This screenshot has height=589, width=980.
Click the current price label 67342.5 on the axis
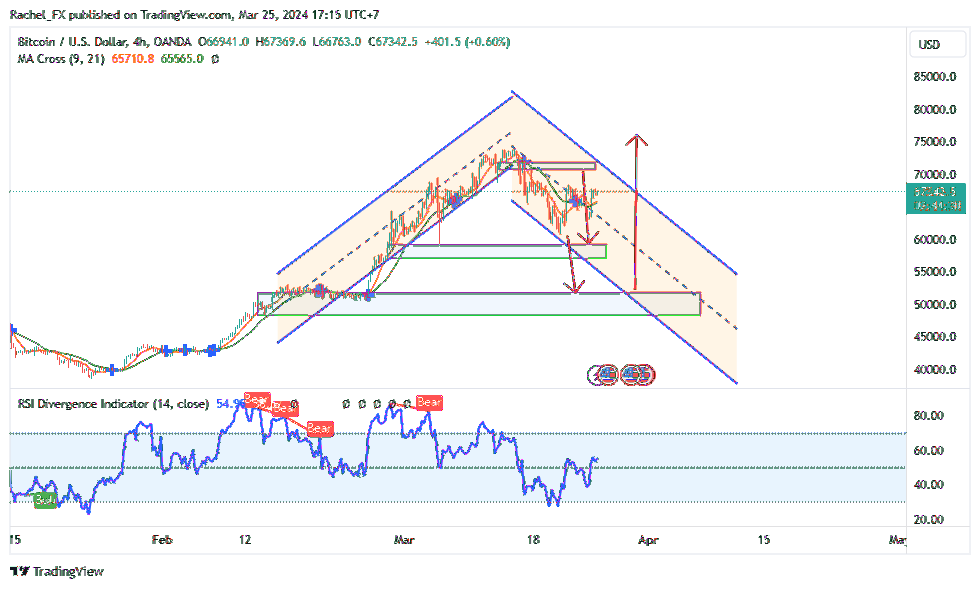(x=936, y=191)
